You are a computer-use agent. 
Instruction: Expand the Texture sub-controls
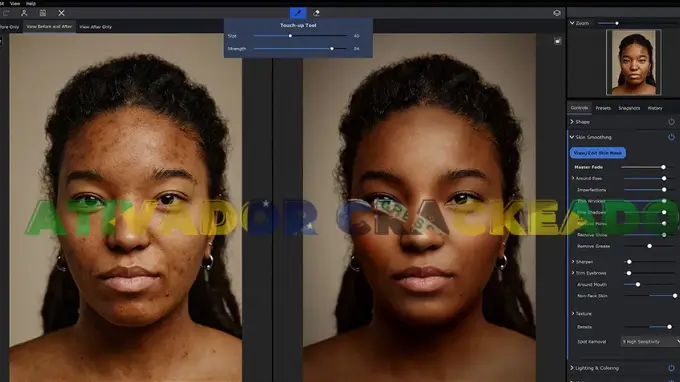pos(573,313)
